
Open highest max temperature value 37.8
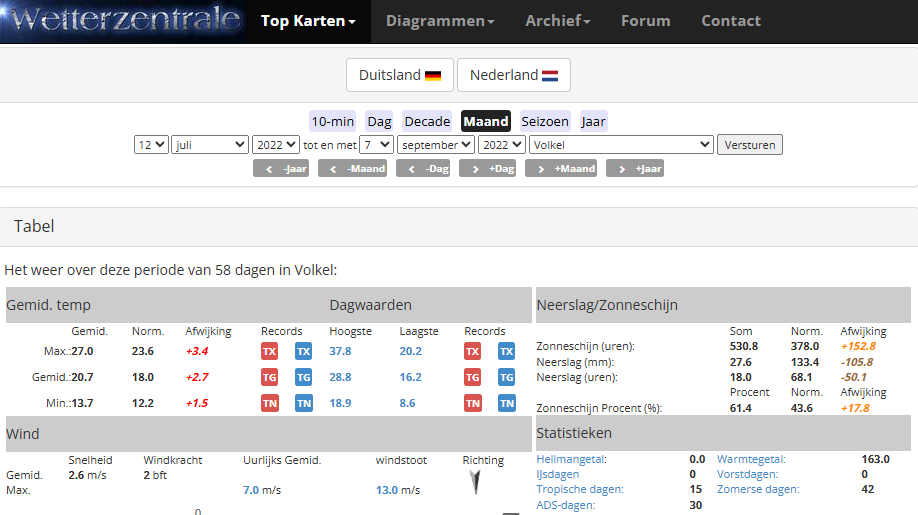coord(340,351)
